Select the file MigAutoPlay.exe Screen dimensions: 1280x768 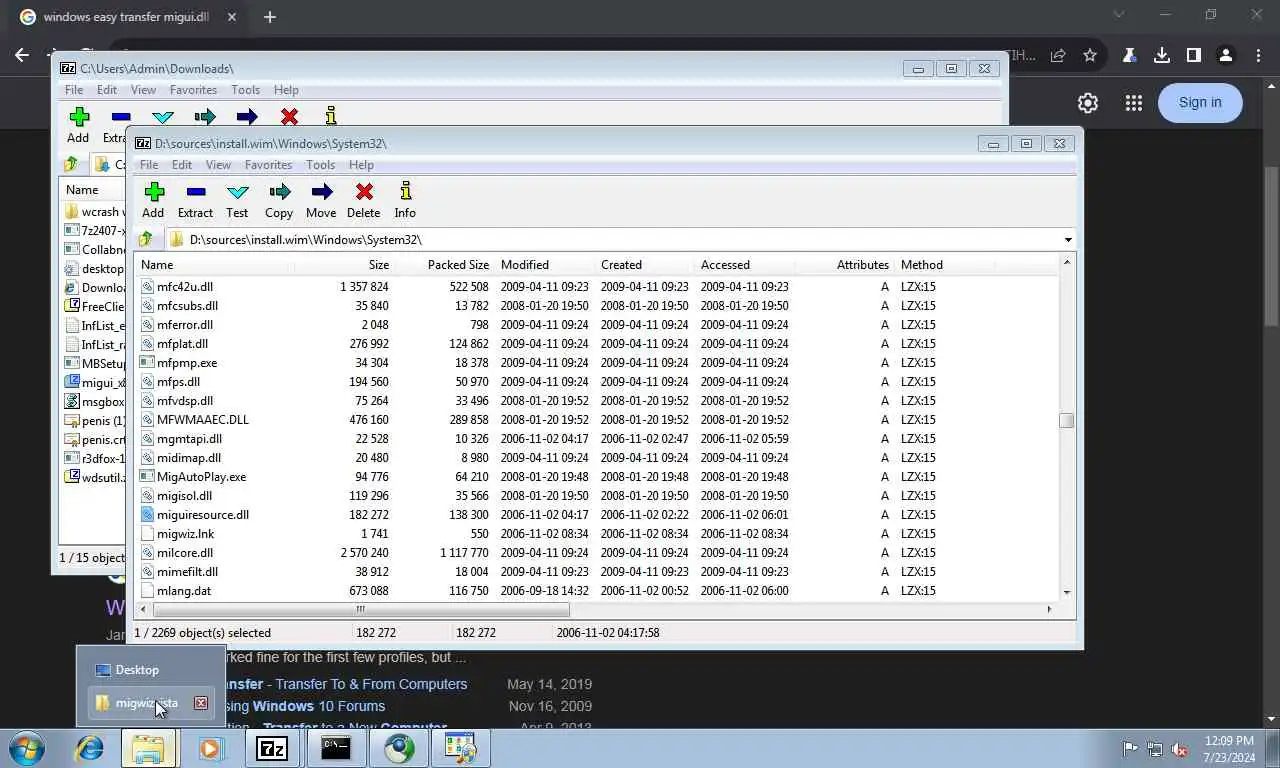tap(202, 477)
